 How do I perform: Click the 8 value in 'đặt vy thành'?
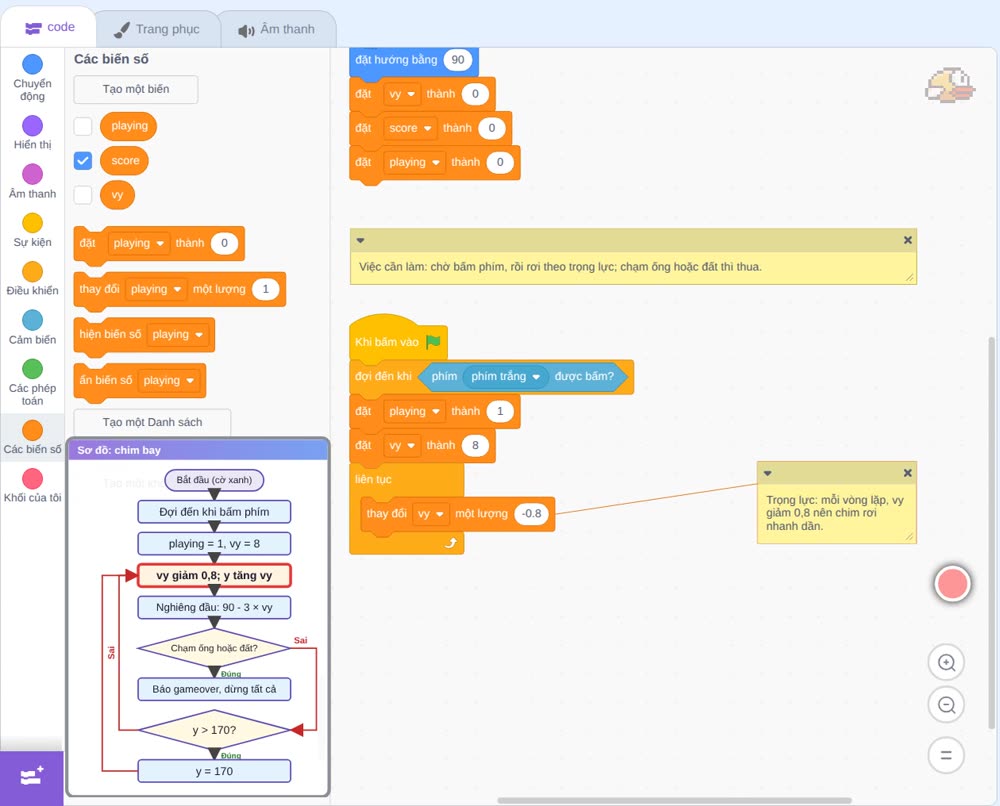[475, 445]
